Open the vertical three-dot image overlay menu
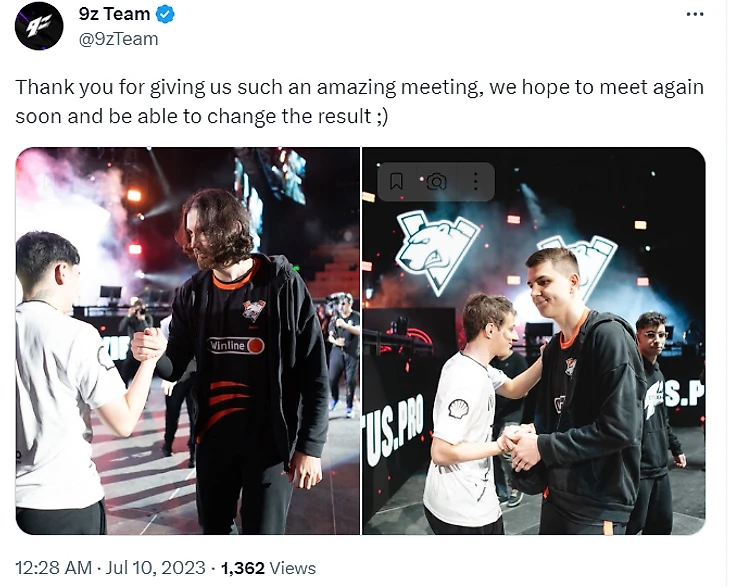 tap(475, 181)
